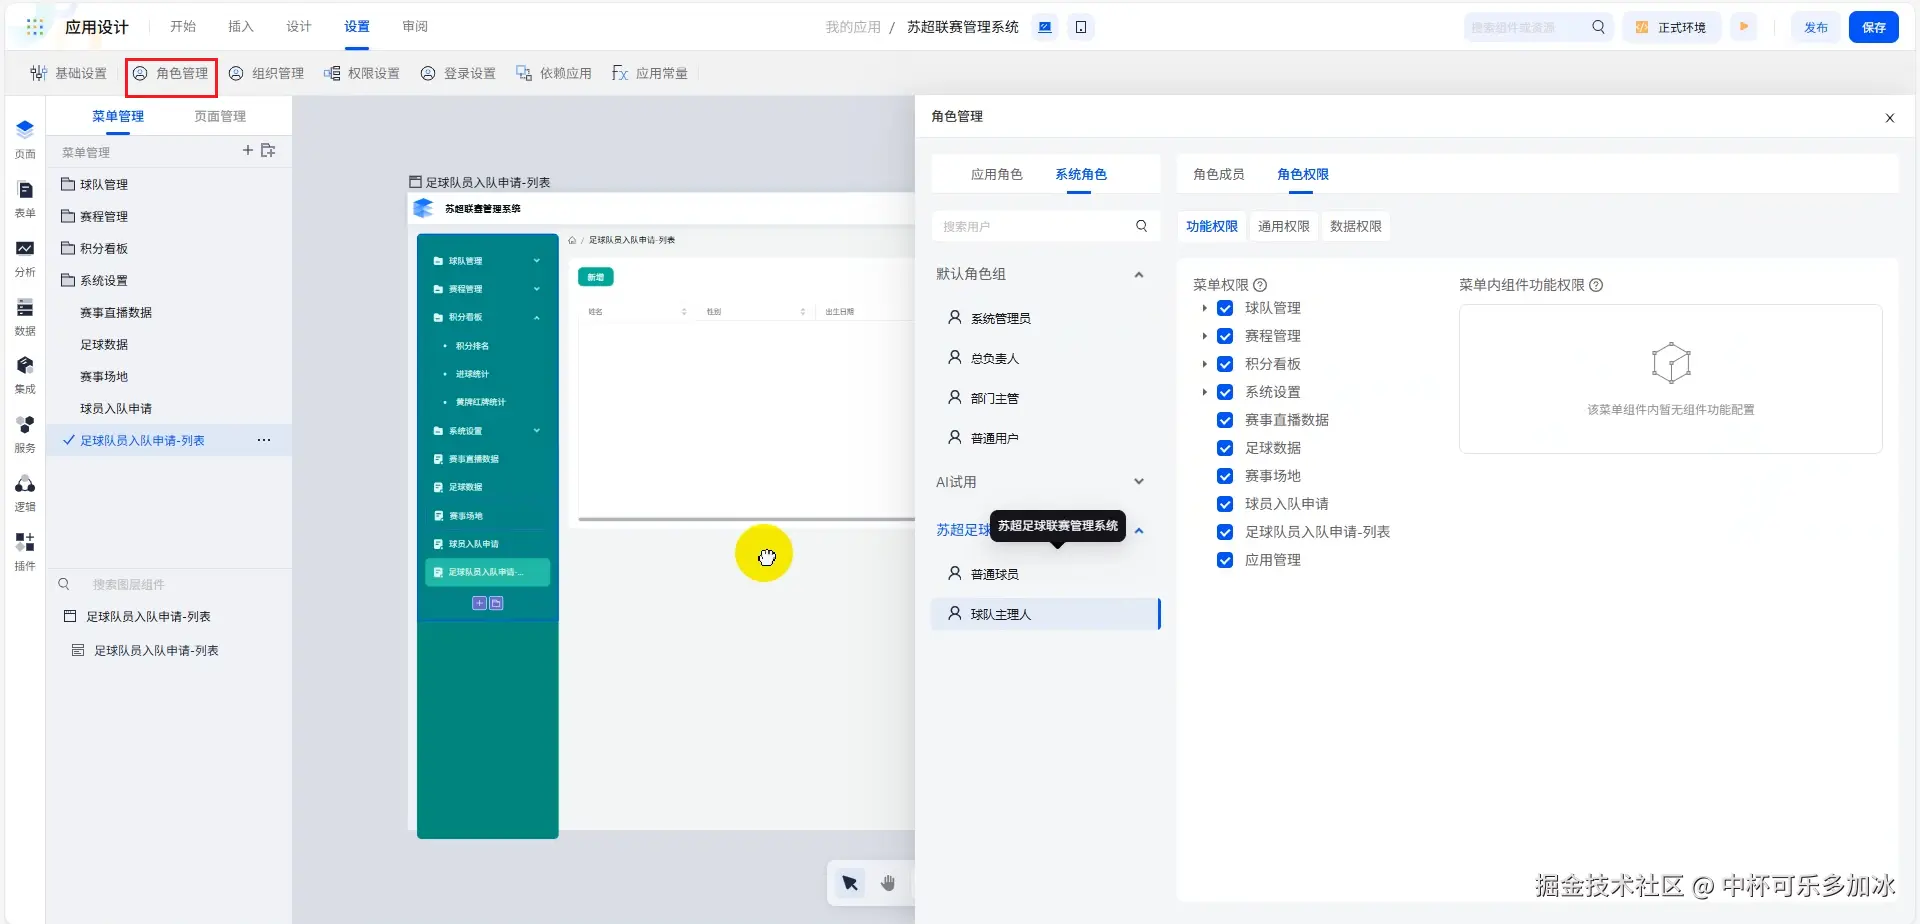
Task: Expand 赛程管理 in permission tree
Action: click(1204, 336)
